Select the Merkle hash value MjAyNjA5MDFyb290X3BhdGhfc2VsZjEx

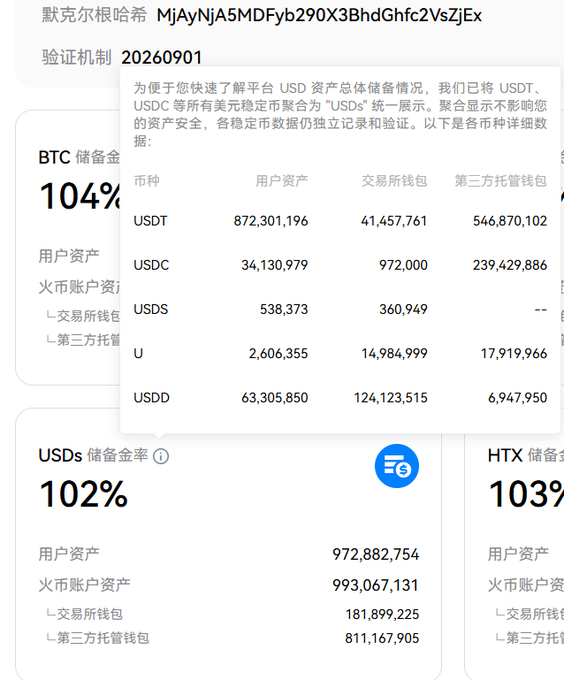click(x=319, y=16)
